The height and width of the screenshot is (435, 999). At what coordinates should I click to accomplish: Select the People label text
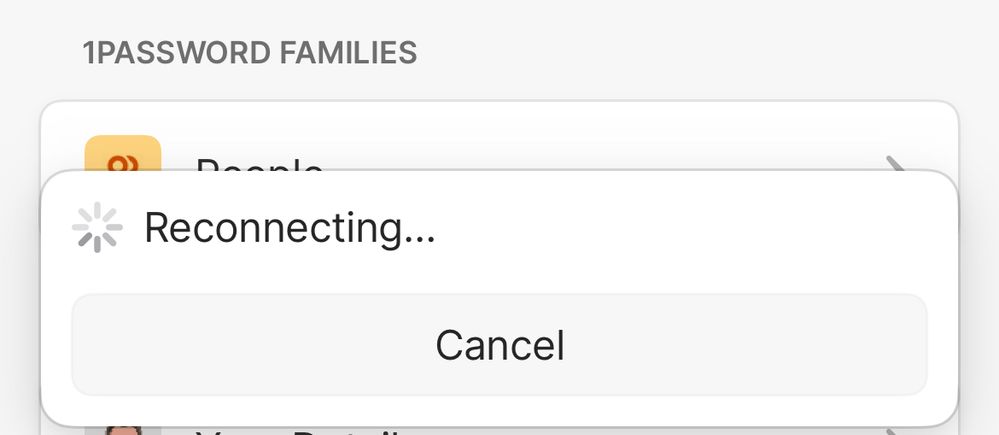click(x=260, y=163)
